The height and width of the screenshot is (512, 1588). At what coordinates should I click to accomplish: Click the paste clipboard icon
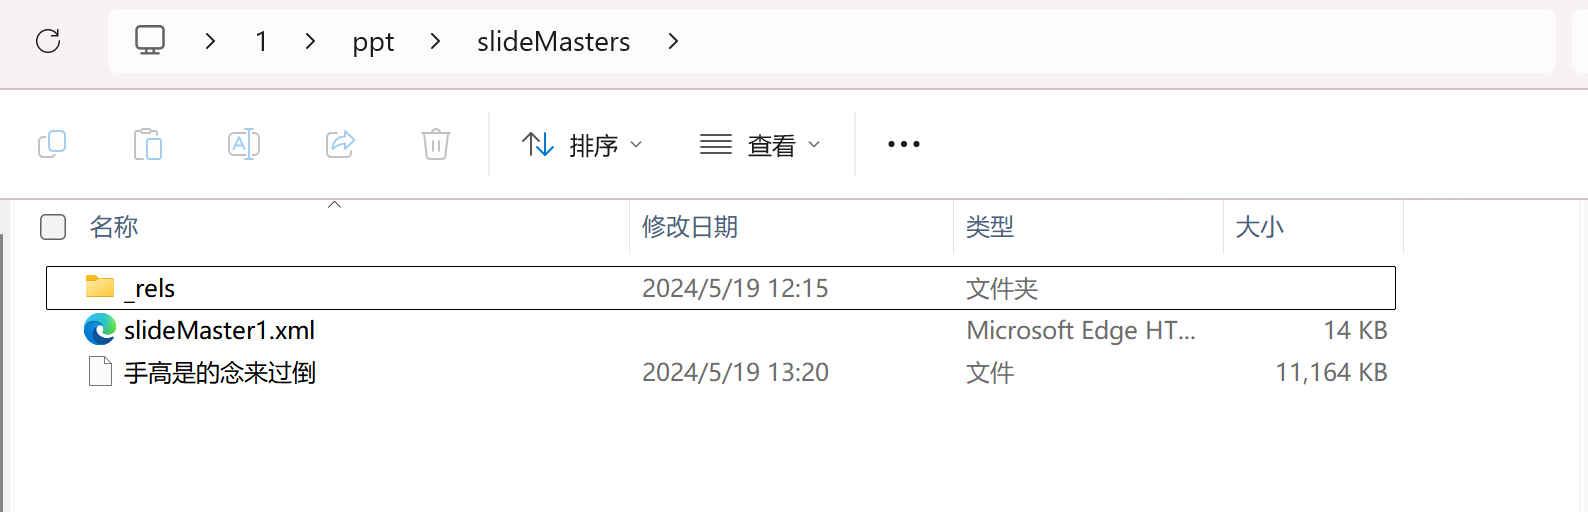click(148, 145)
